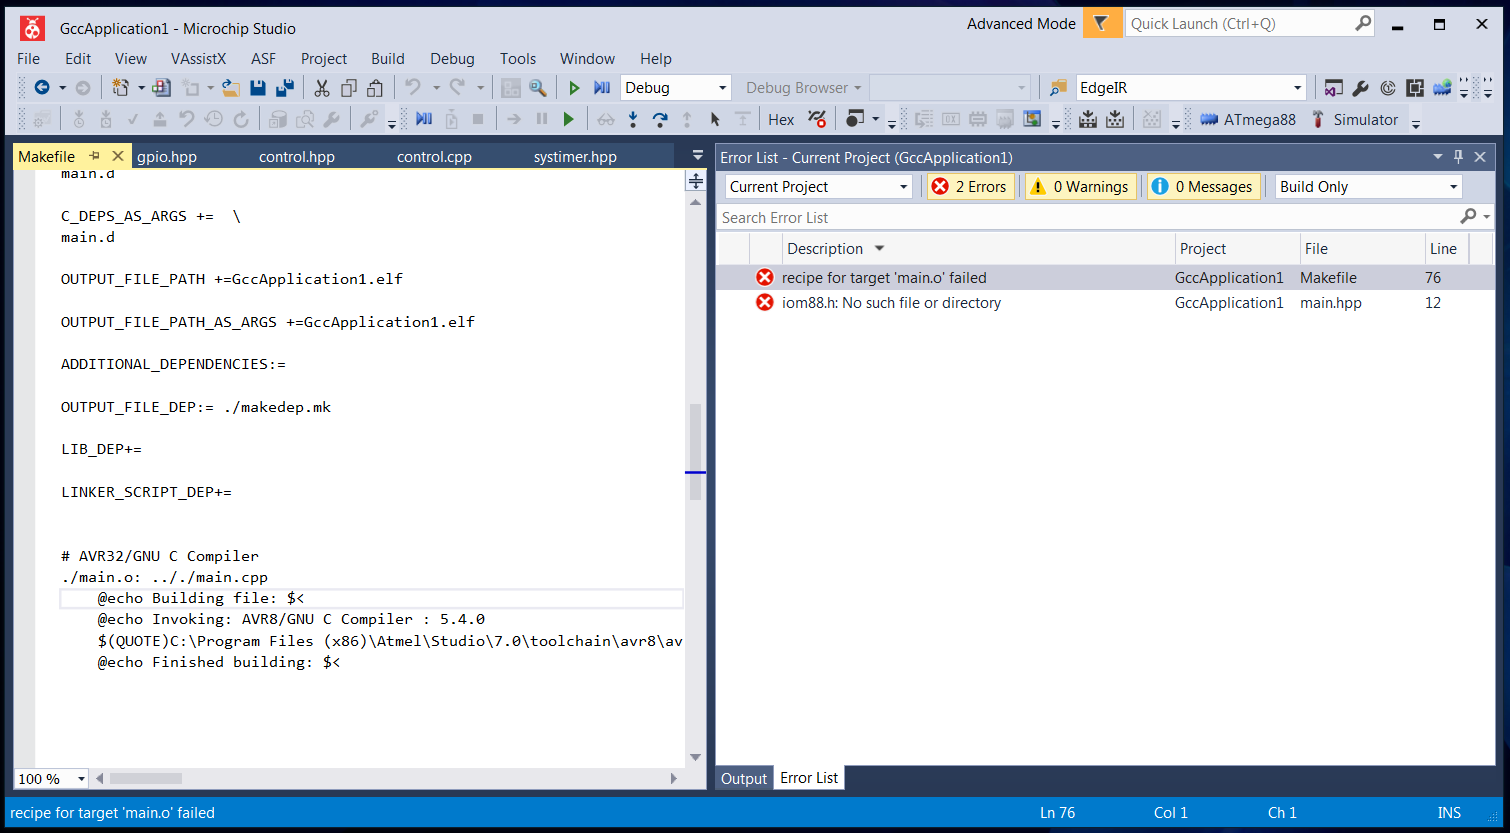The height and width of the screenshot is (833, 1510).
Task: Select the iom88.h No such file error row
Action: coord(1105,303)
